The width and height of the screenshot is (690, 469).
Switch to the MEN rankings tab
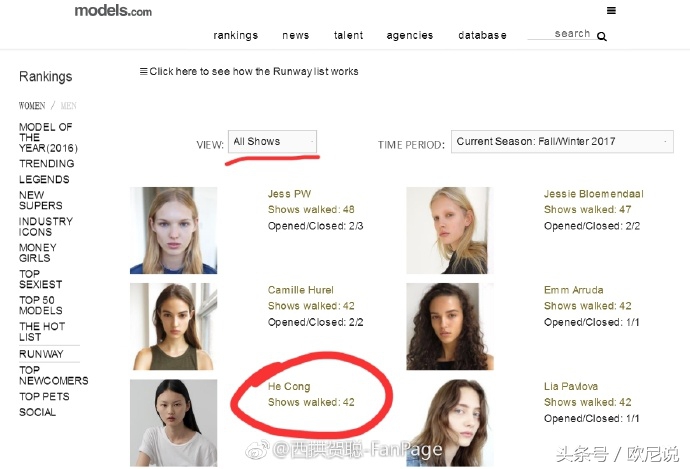point(68,105)
